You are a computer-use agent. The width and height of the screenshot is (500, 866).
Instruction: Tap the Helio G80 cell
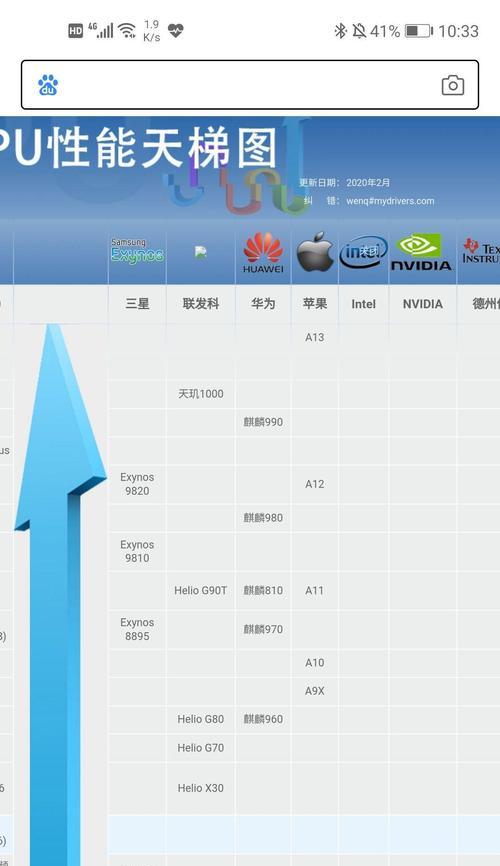coord(201,719)
